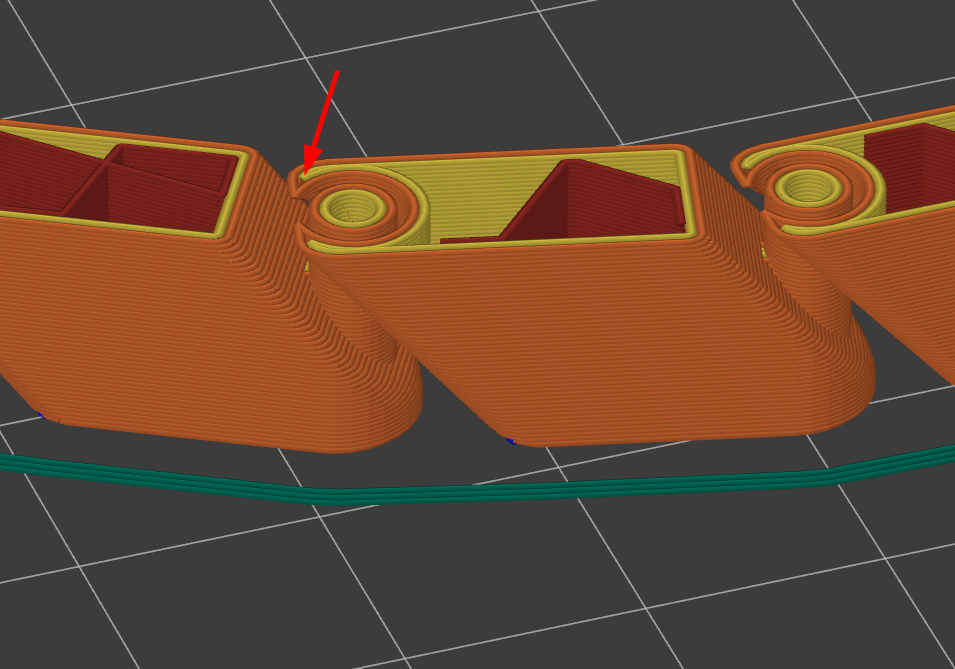Click the left part's rounded bottom-right corner
955x669 pixels.
[x=395, y=420]
